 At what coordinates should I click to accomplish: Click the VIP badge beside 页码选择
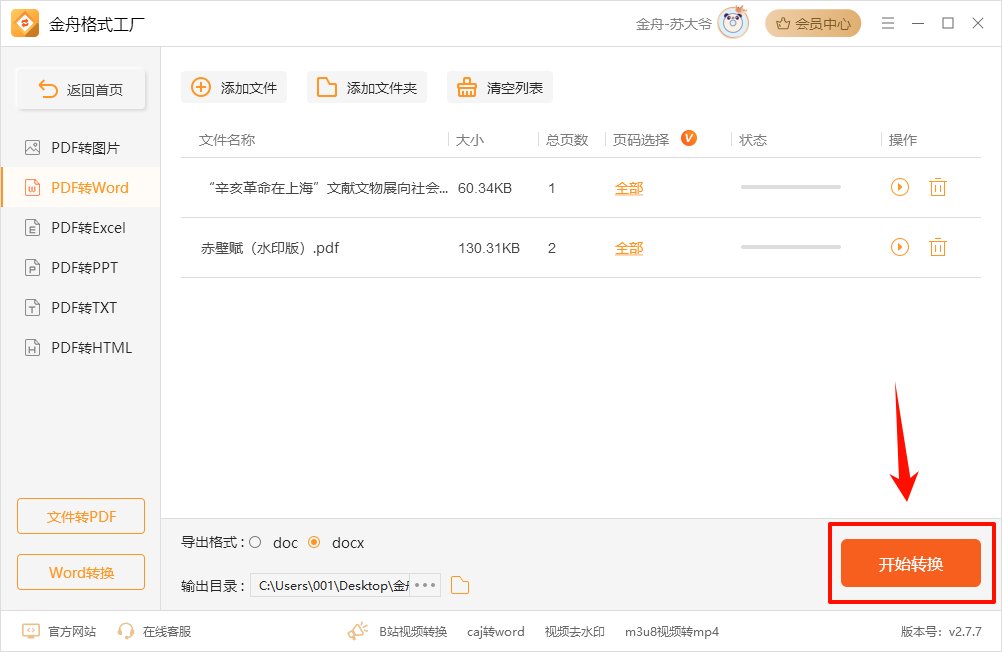pos(689,138)
